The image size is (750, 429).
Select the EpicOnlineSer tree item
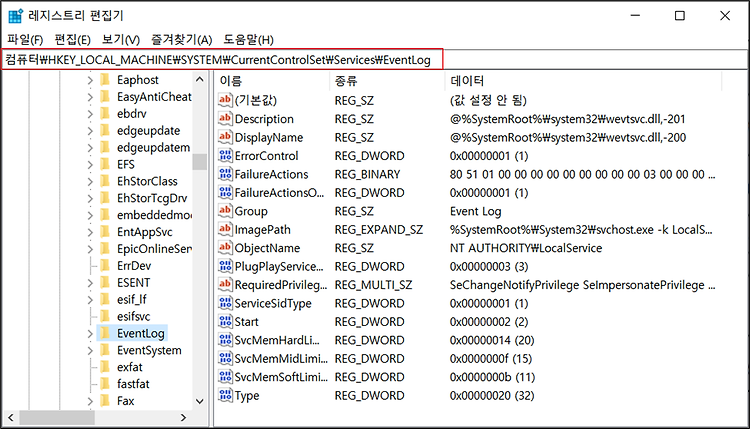click(154, 249)
